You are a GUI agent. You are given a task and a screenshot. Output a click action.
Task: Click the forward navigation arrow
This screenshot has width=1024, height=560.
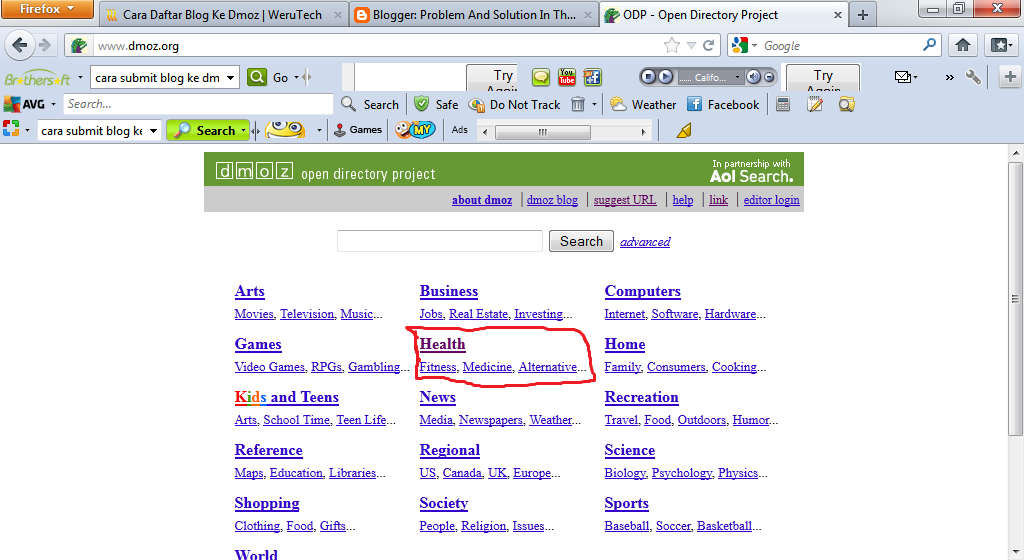44,45
